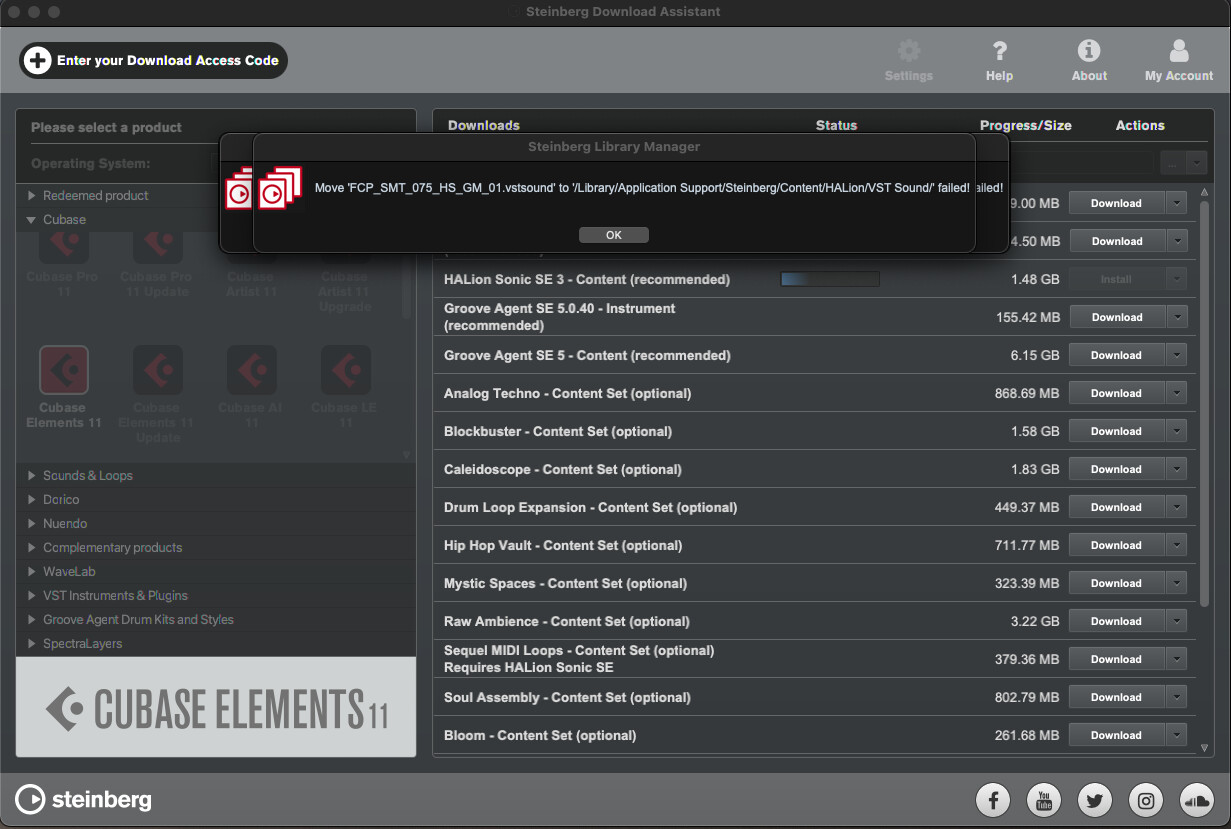Screen dimensions: 1231x829
Task: Download Blockbuster Content Set
Action: pyautogui.click(x=1117, y=431)
